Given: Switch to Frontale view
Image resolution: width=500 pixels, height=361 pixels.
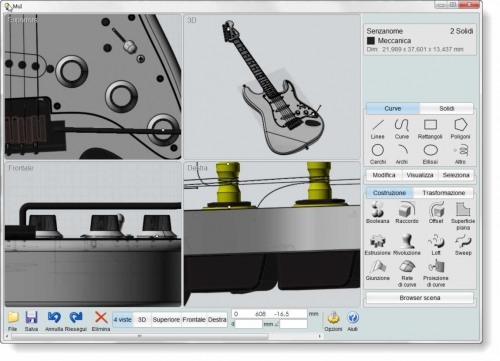Looking at the screenshot, I should coord(194,320).
